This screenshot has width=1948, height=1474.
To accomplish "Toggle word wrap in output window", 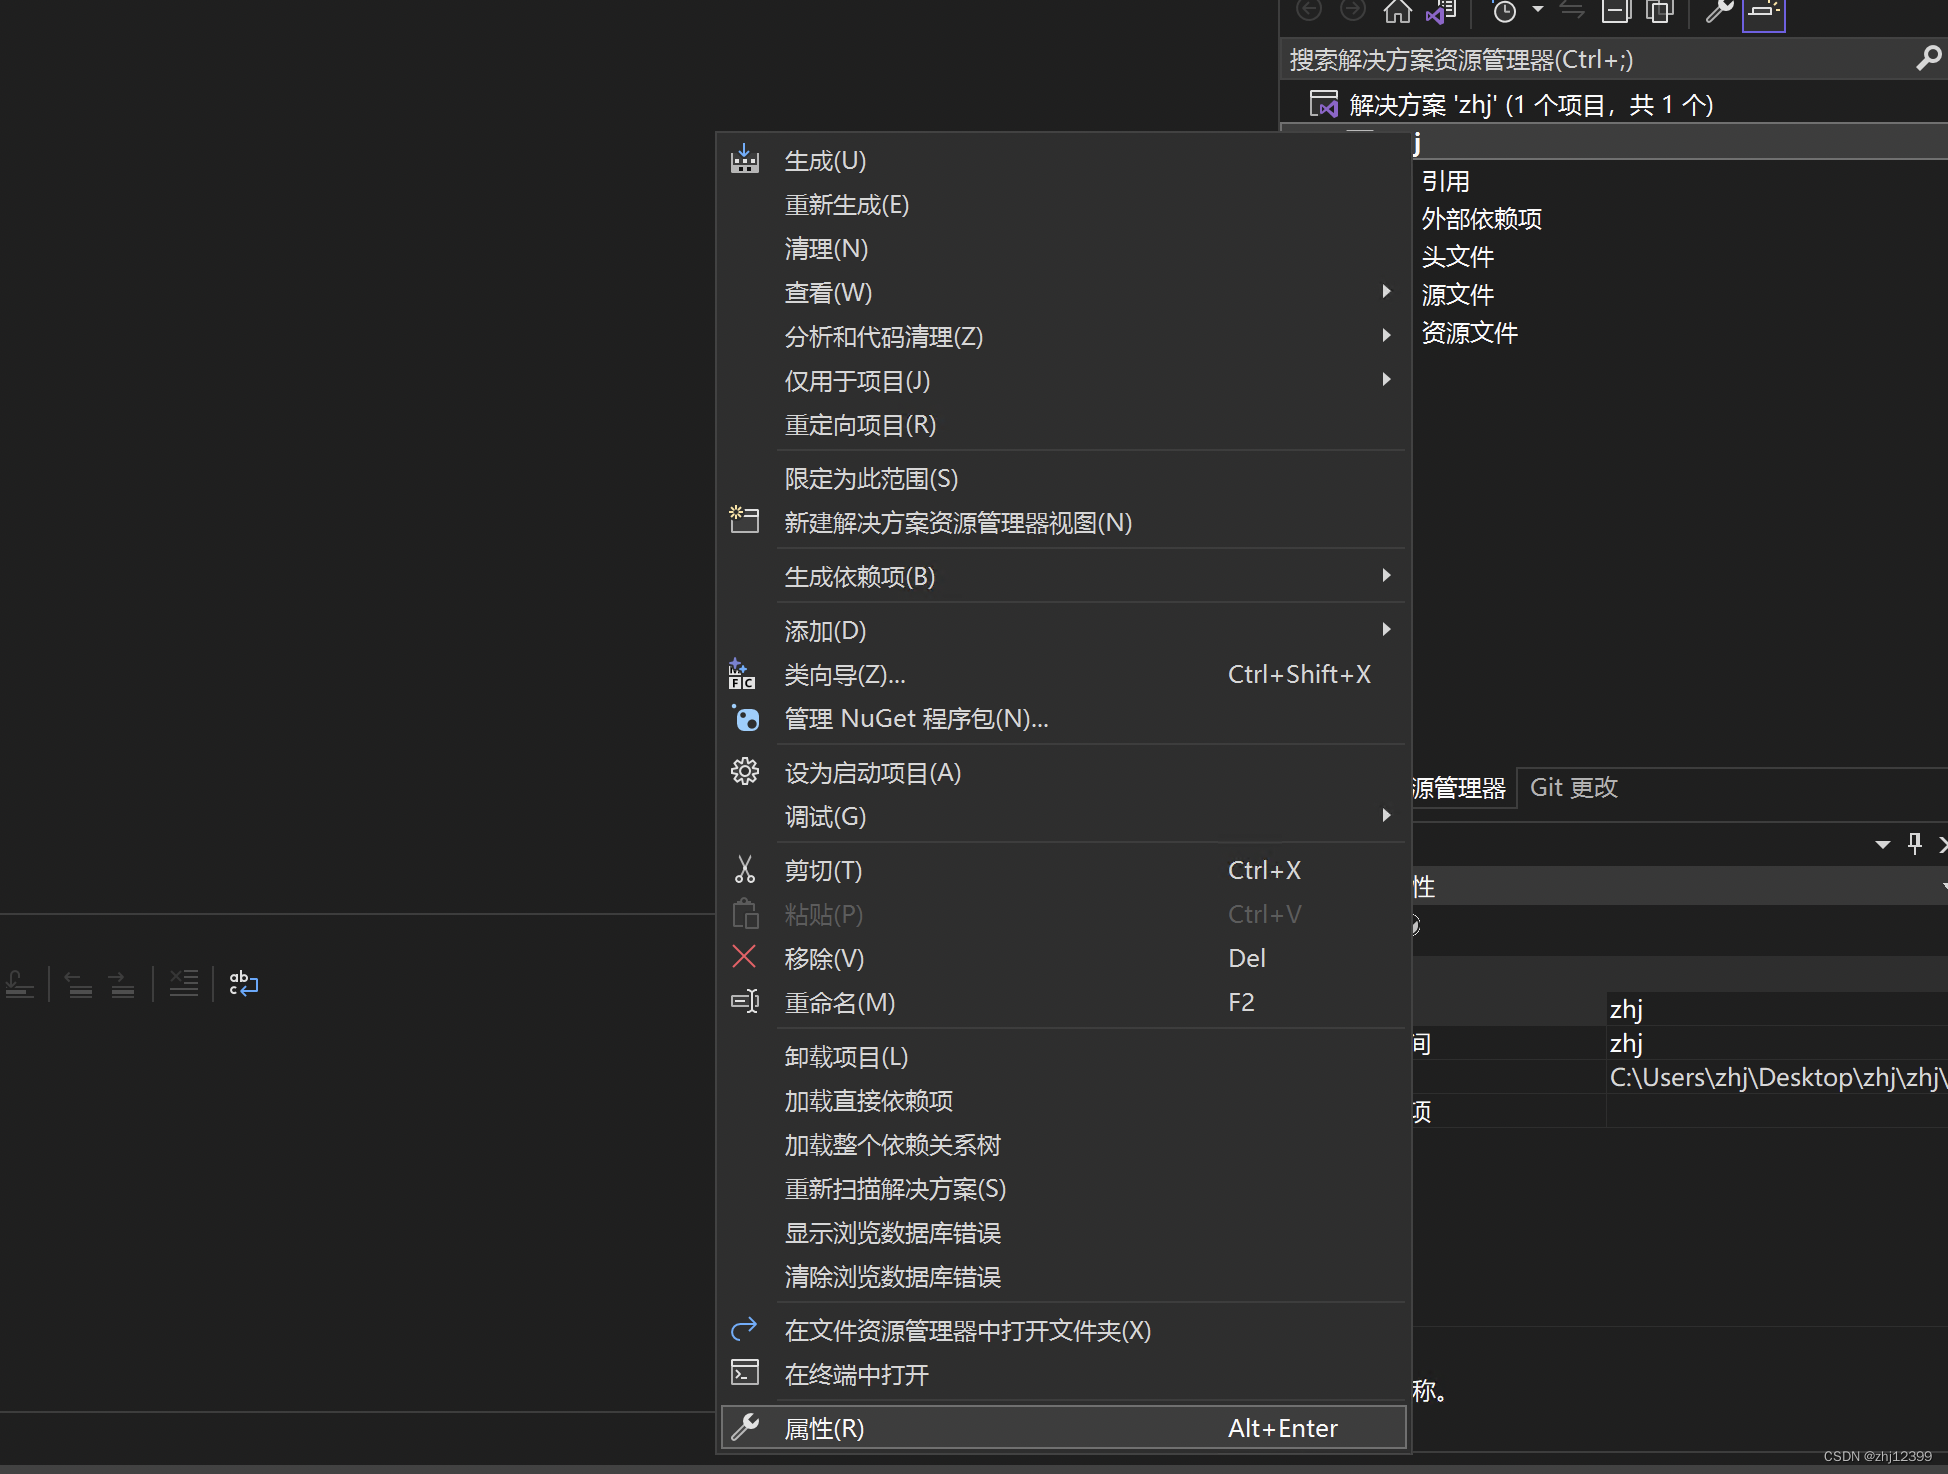I will (x=243, y=984).
